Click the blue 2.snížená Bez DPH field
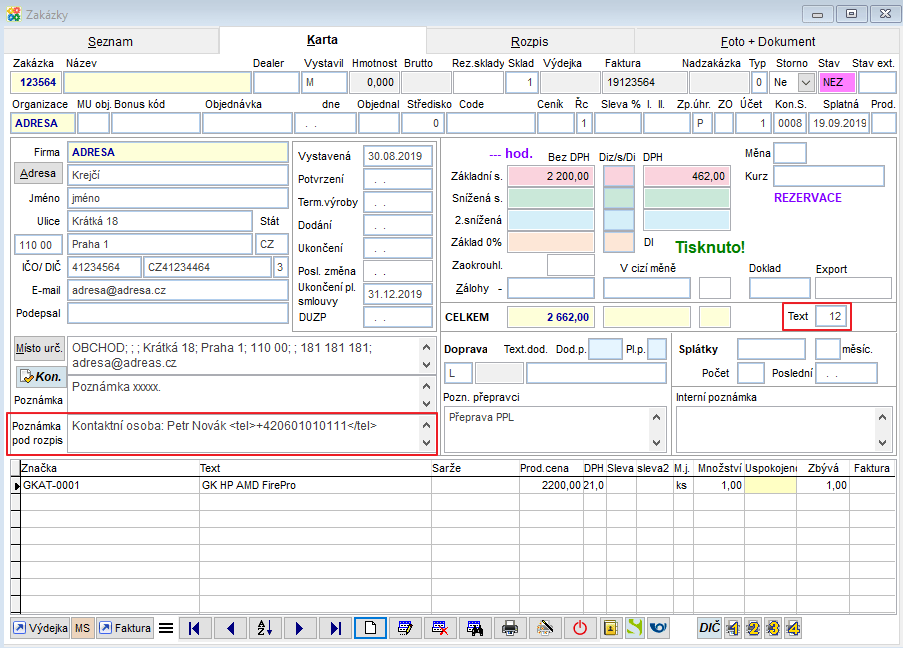 point(551,220)
